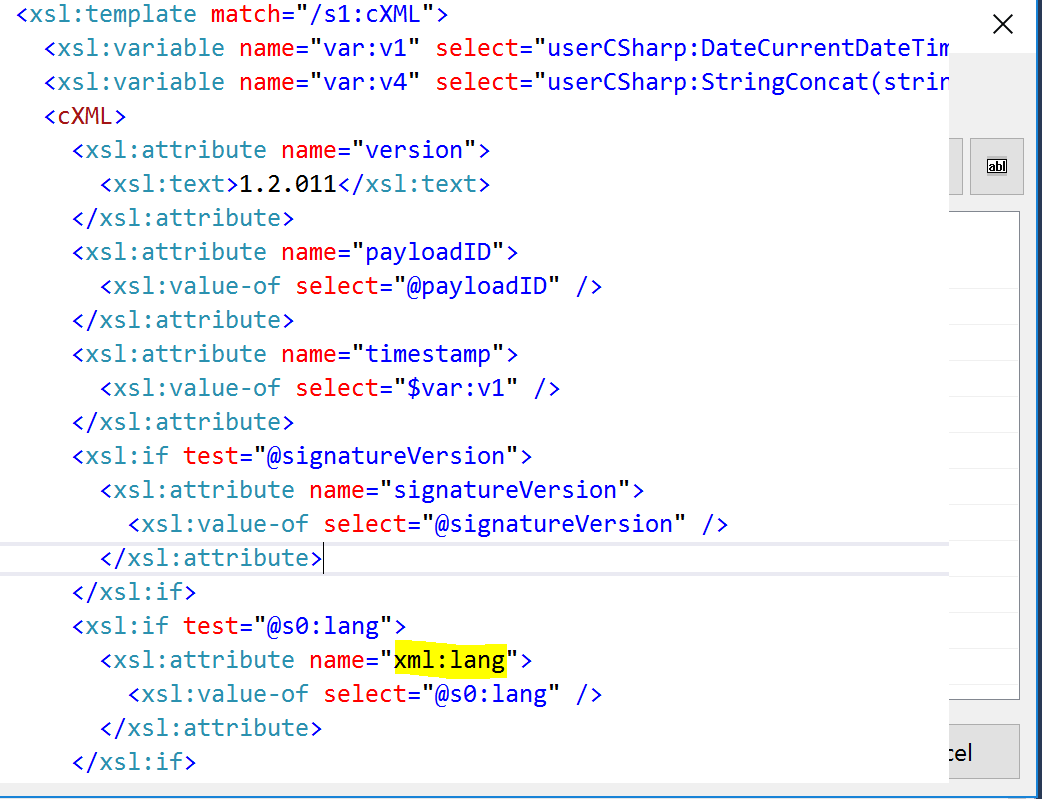Click the xsl:if test @signatureVersion line
Screen dimensions: 1042x799
pyautogui.click(x=302, y=456)
